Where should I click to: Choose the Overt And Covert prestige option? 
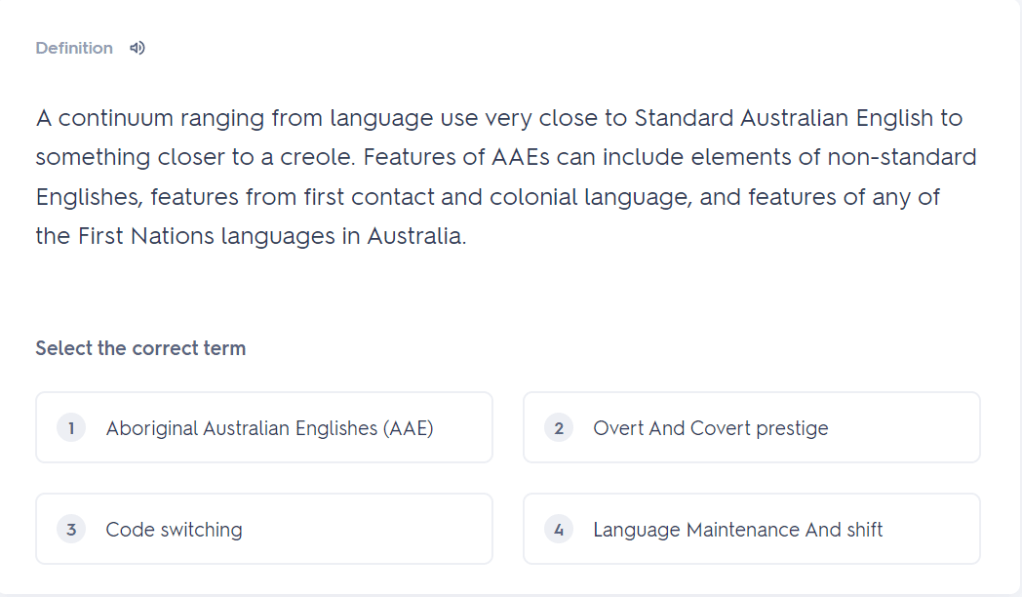point(710,428)
